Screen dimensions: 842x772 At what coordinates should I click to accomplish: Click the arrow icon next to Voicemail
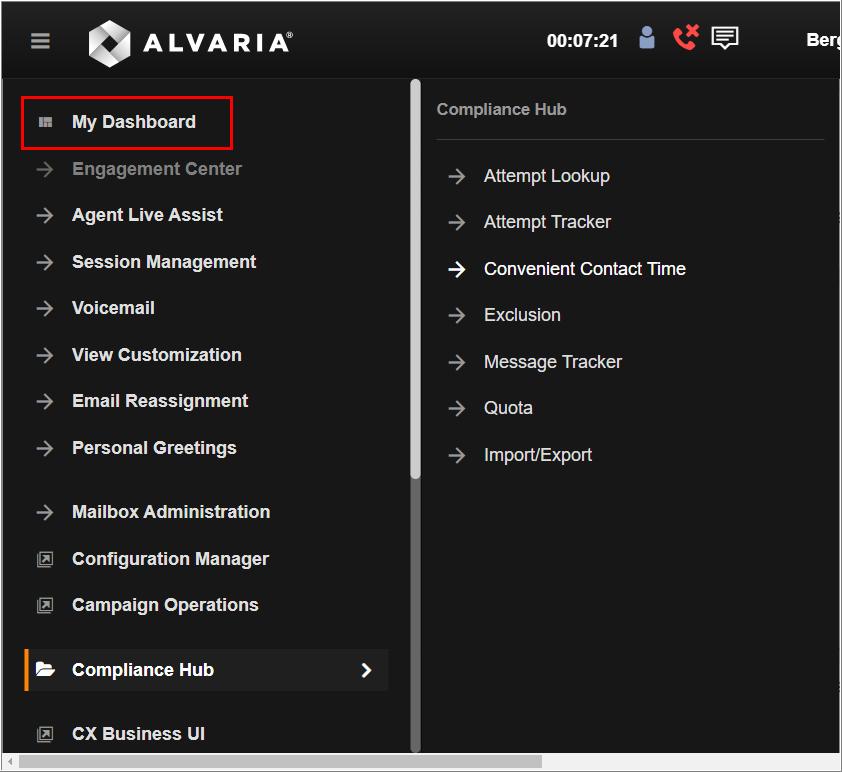[x=45, y=308]
